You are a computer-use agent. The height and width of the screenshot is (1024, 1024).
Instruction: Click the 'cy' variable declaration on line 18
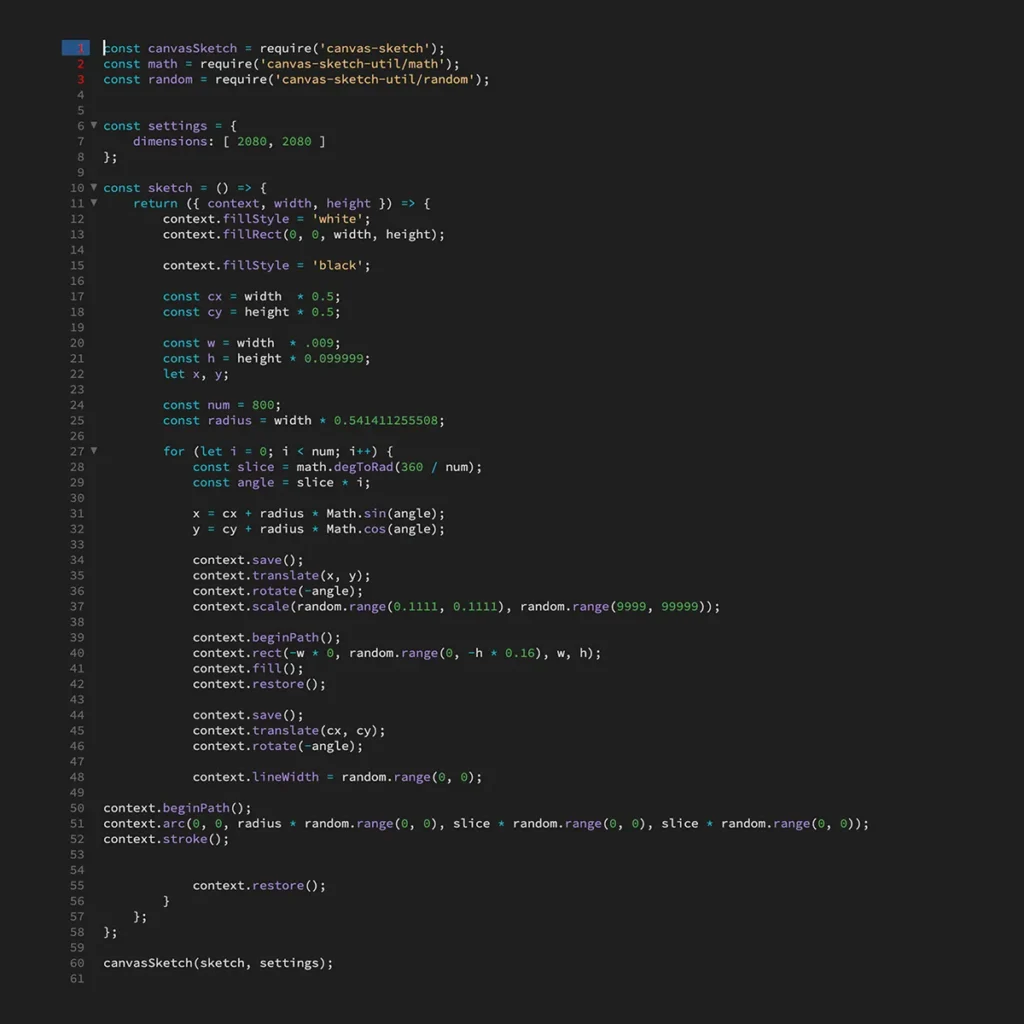point(215,312)
